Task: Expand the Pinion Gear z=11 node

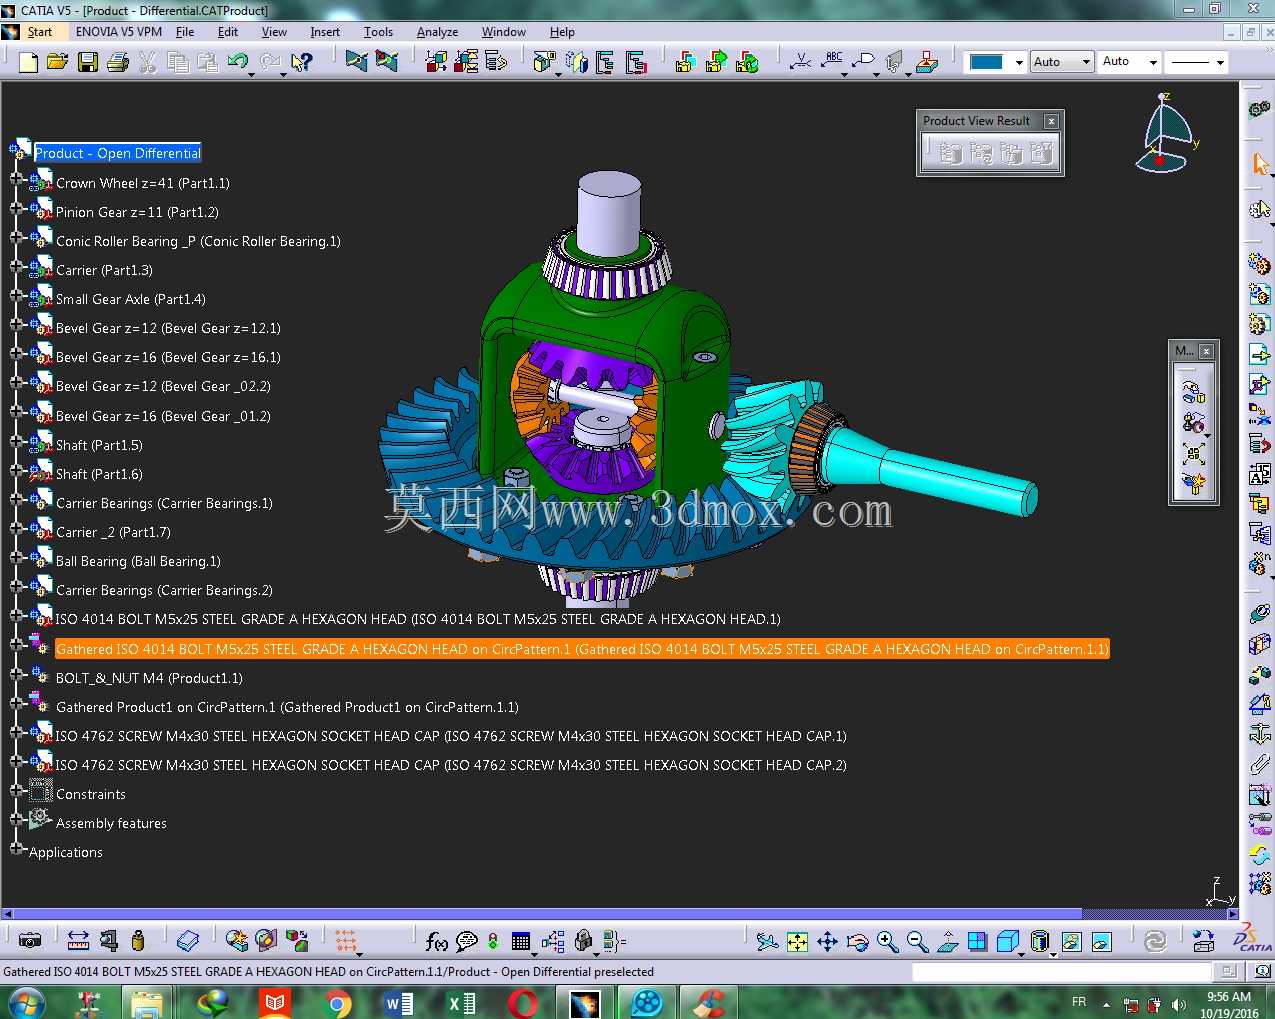Action: [x=16, y=209]
